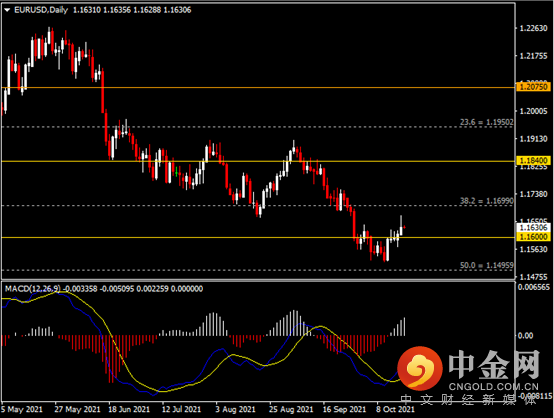
Task: Click the EURUSD,Daily chart menu triangle
Action: [x=7, y=10]
